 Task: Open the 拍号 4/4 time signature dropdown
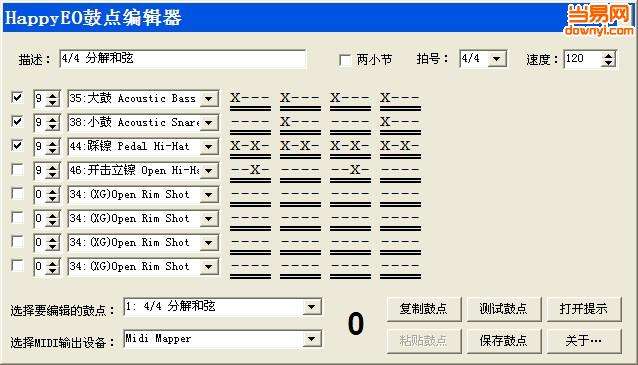(496, 59)
